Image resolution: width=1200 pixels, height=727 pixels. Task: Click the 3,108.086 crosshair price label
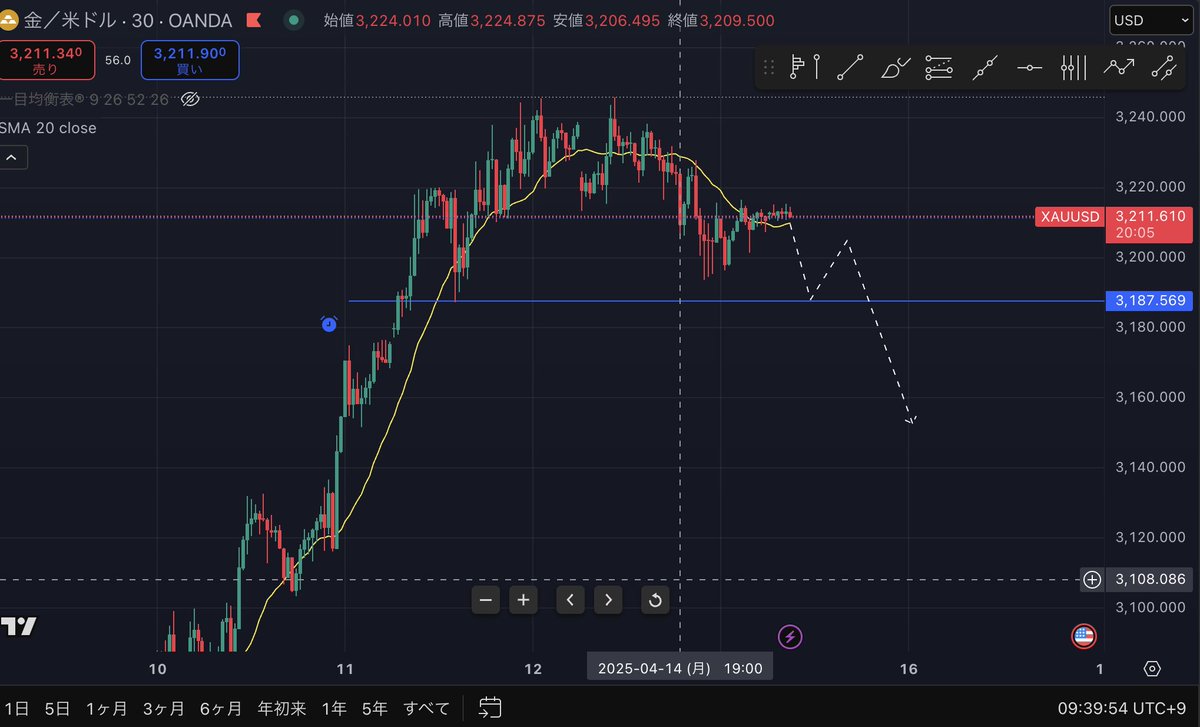[x=1149, y=579]
